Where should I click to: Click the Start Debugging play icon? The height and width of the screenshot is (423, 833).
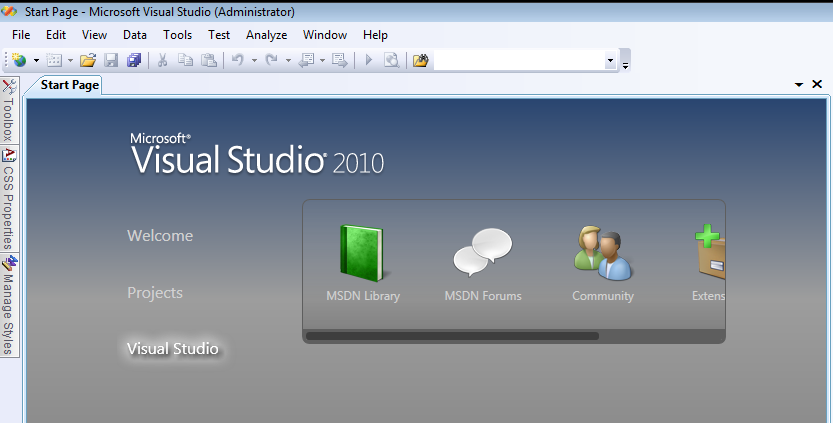(369, 60)
